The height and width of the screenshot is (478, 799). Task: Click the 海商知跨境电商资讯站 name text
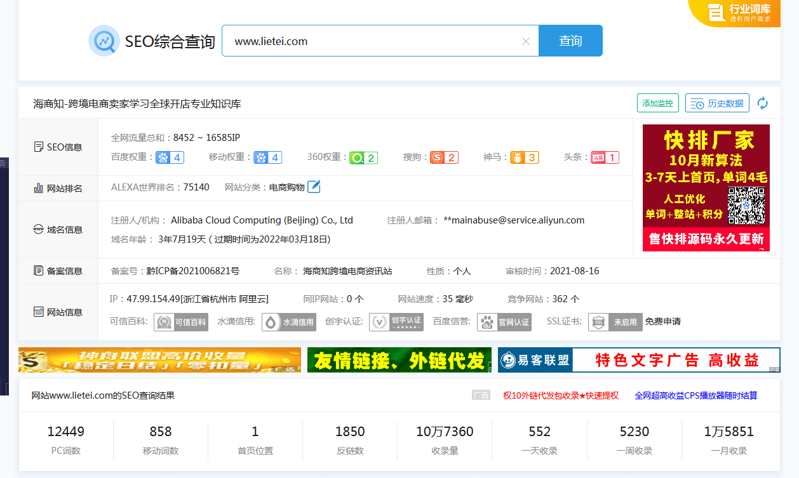[x=348, y=271]
